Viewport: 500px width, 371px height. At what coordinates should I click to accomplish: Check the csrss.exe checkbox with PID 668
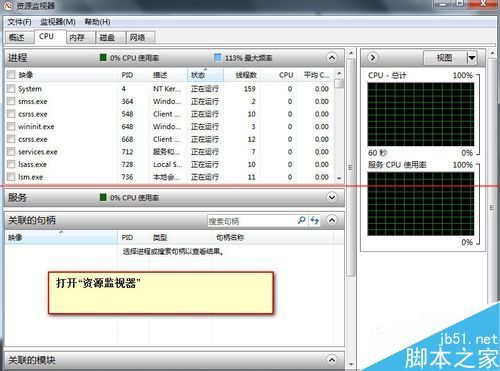tap(11, 139)
